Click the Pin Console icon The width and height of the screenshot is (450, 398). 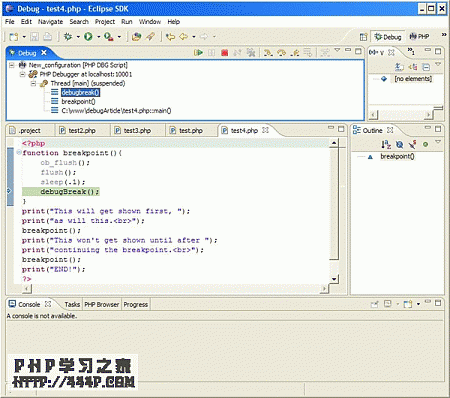[x=375, y=304]
